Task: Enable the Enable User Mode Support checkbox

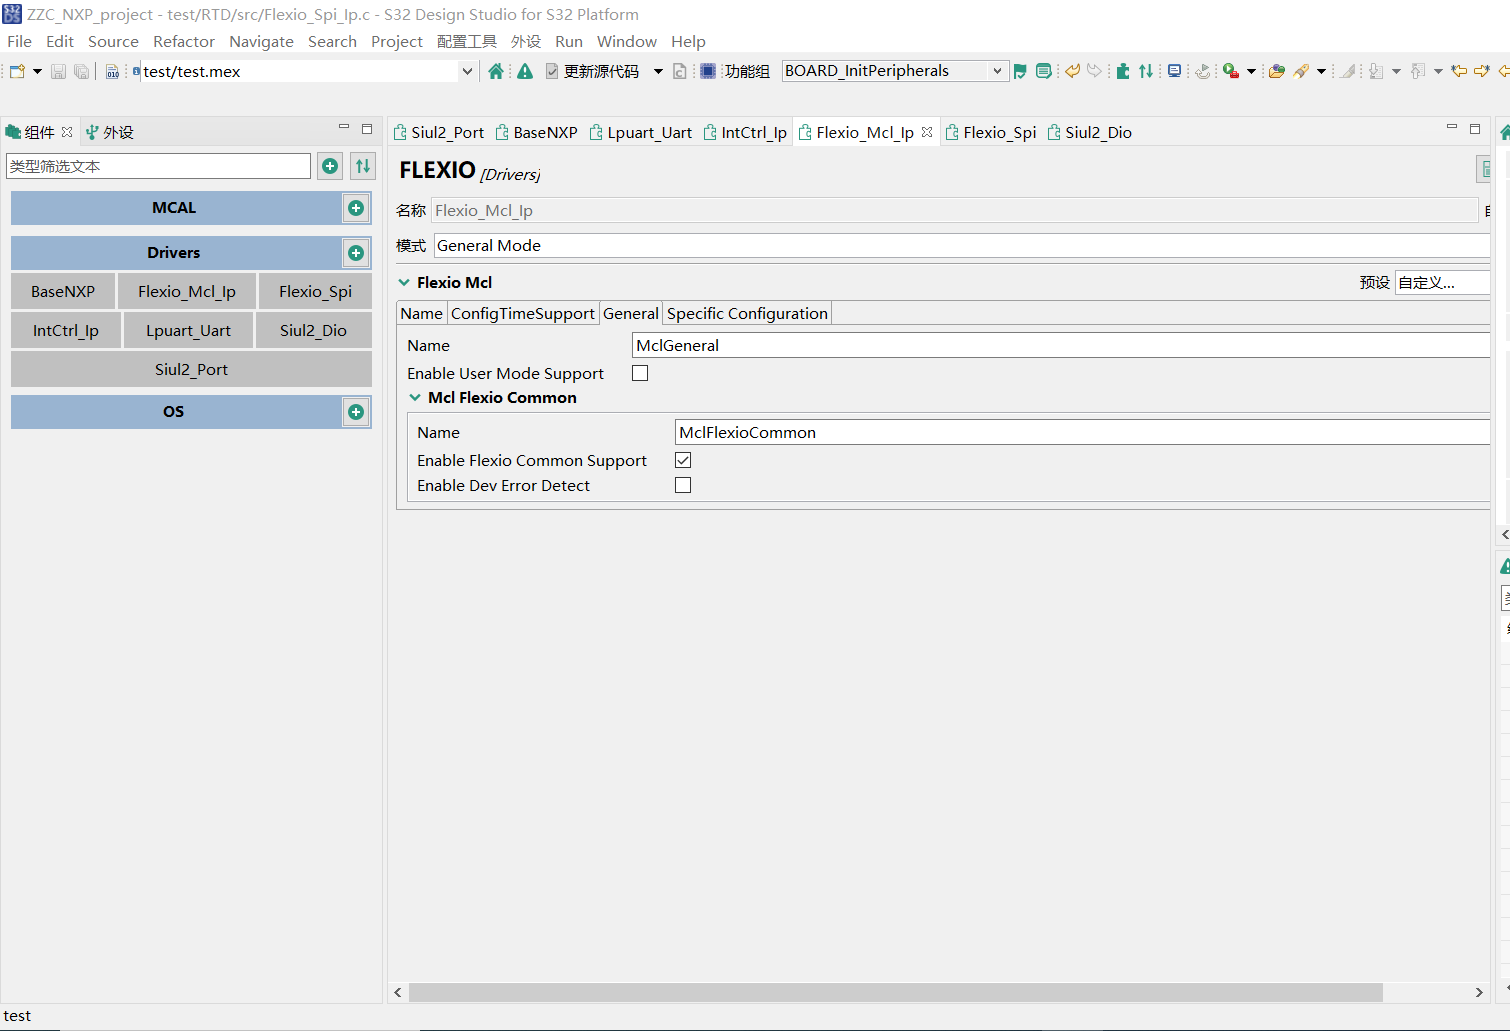Action: click(x=639, y=372)
